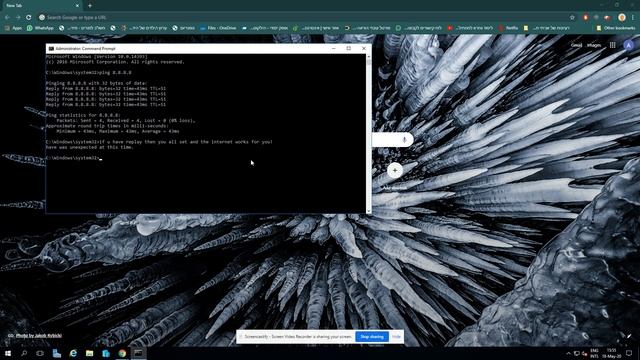Open the Files - OneDrive bookmark
This screenshot has width=640, height=360.
click(218, 28)
